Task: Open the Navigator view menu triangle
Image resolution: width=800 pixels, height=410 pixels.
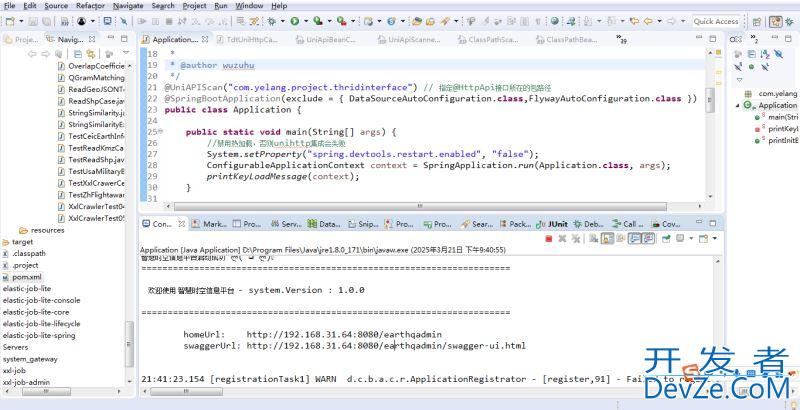Action: tap(126, 54)
